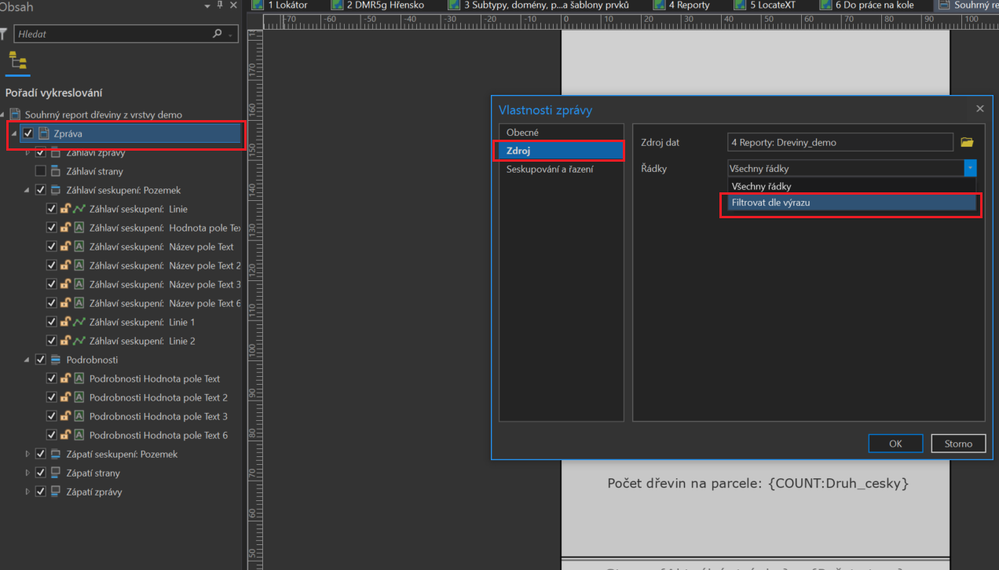The image size is (999, 570).
Task: Select Počet dřevin na parcele text element
Action: [758, 483]
